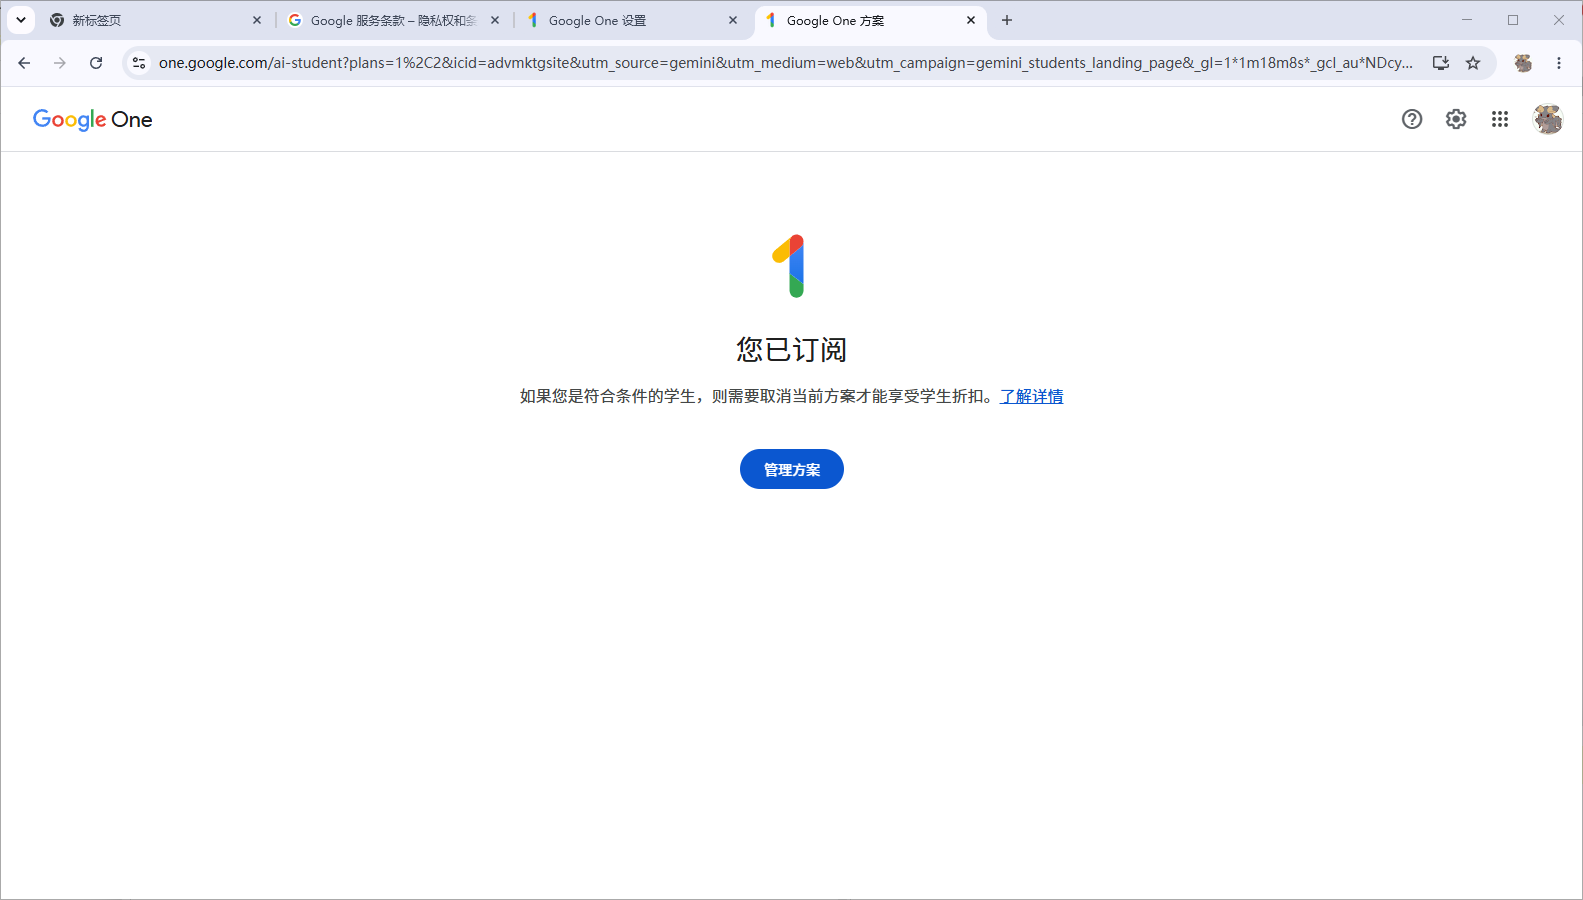The image size is (1583, 900).
Task: Focus the address bar URL field
Action: (x=785, y=63)
